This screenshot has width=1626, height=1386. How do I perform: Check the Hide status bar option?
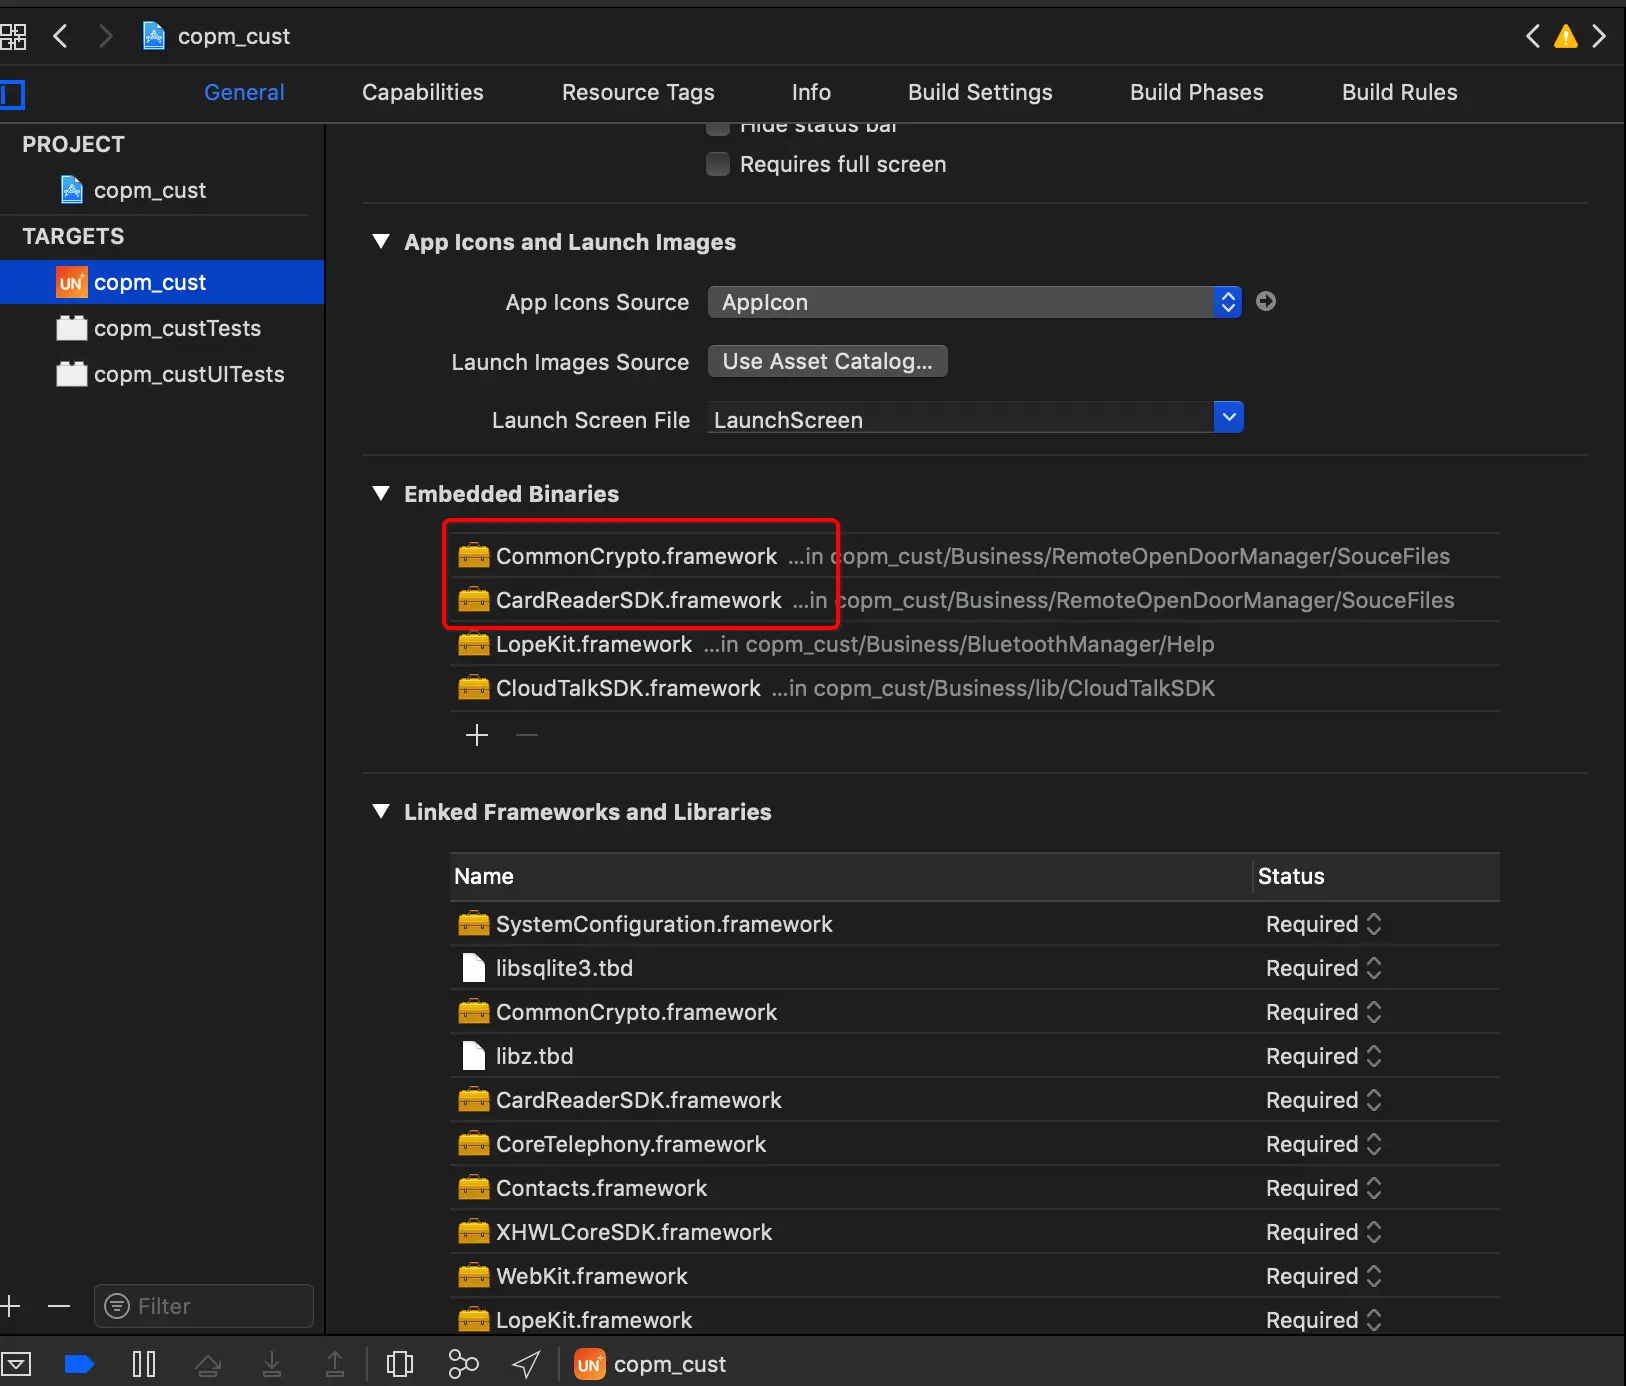tap(717, 125)
